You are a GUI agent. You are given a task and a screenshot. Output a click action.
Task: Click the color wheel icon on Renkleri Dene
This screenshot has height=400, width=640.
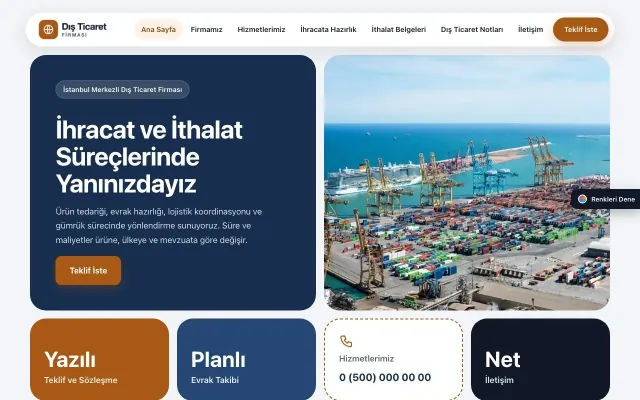[582, 199]
